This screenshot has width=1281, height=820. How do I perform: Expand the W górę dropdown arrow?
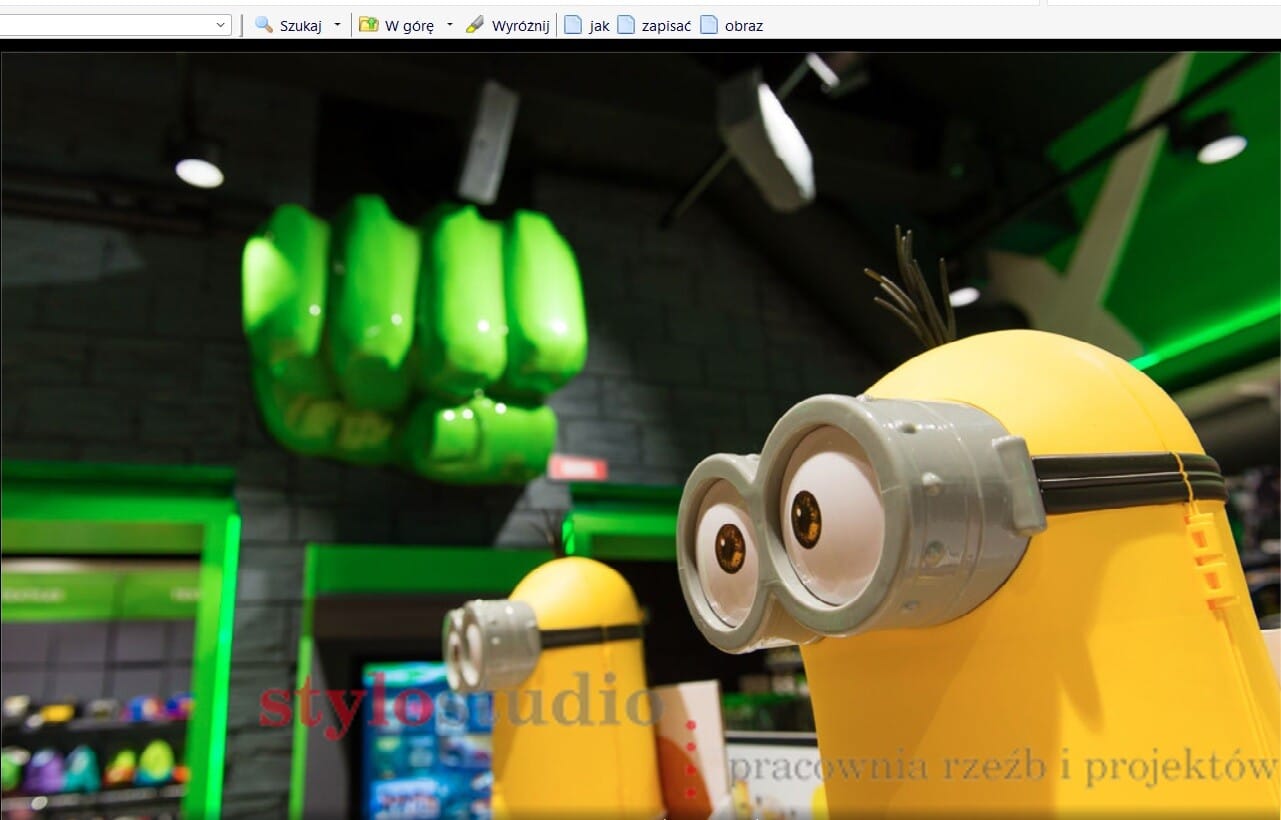coord(449,25)
